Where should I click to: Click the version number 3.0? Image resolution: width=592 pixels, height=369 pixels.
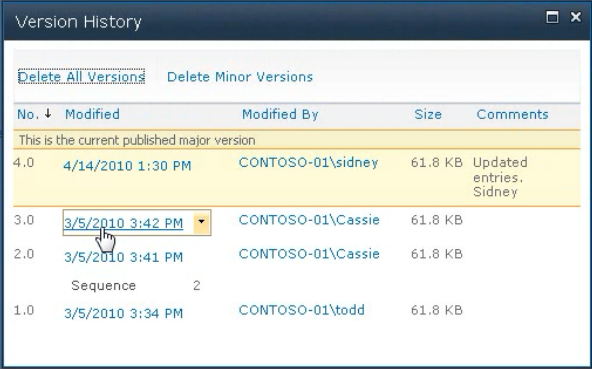click(x=24, y=220)
